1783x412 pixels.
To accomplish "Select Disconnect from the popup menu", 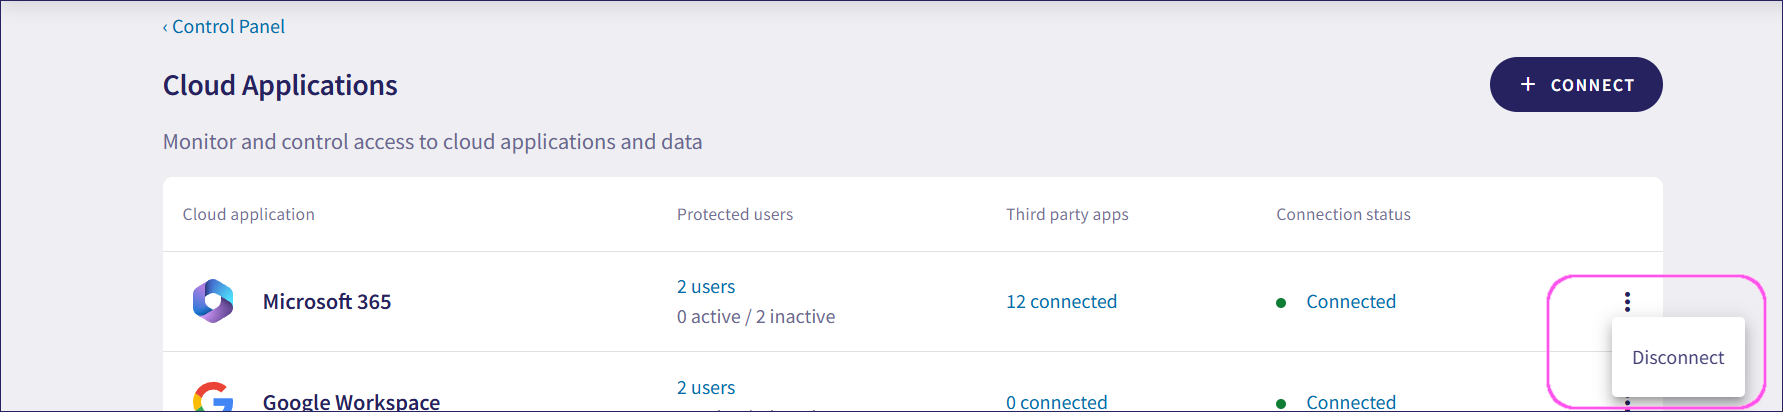I will coord(1677,357).
